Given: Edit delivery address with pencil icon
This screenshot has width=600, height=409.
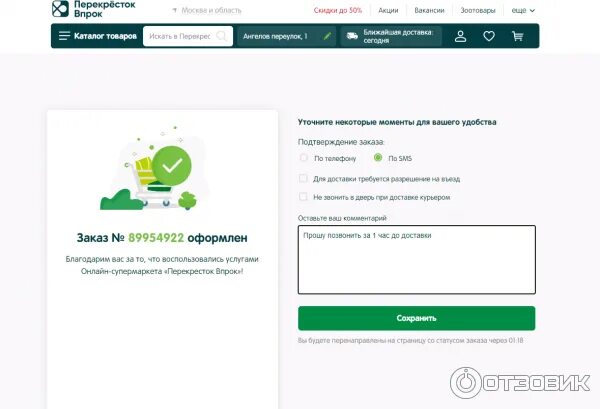Looking at the screenshot, I should 327,36.
